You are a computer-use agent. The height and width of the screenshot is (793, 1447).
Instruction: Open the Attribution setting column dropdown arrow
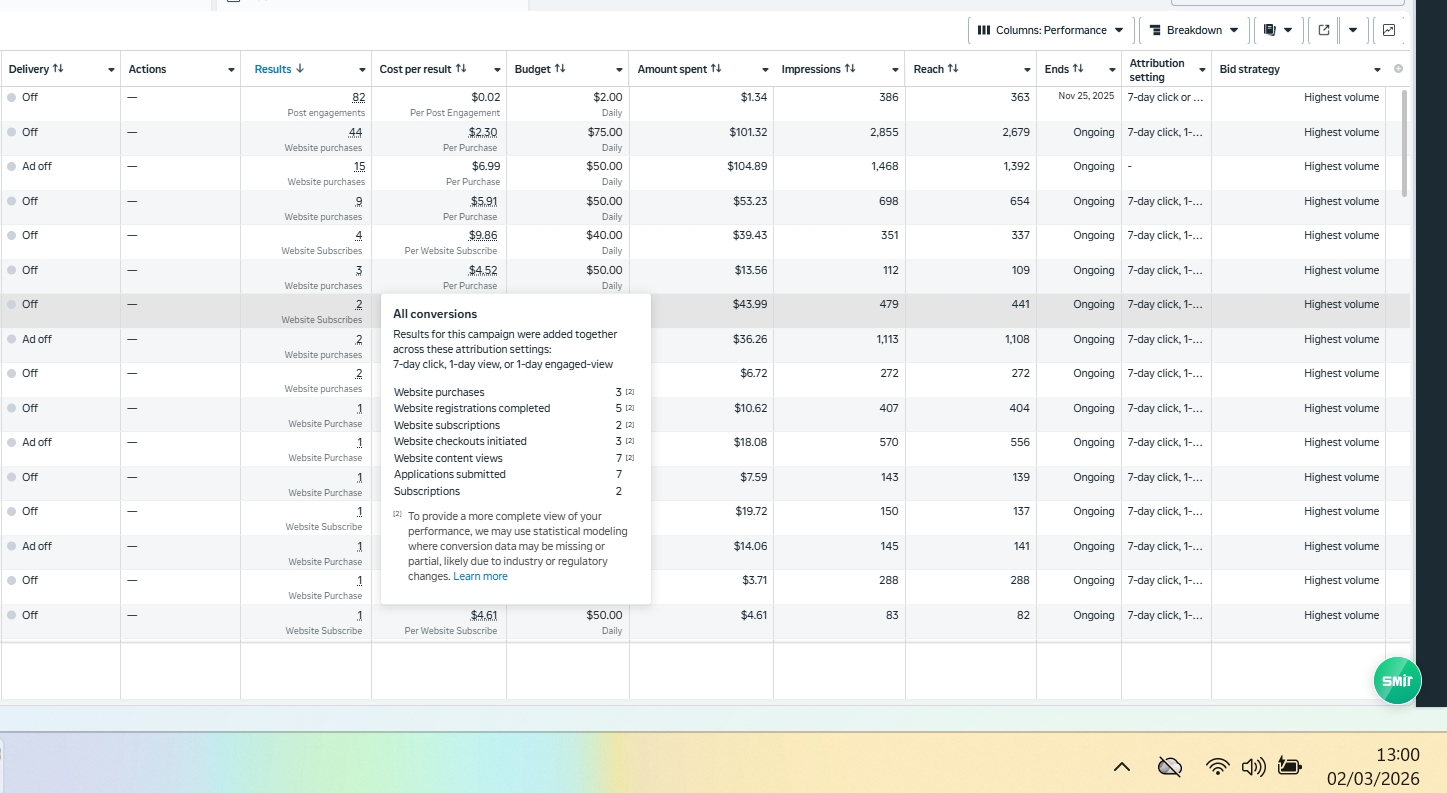pos(1202,70)
